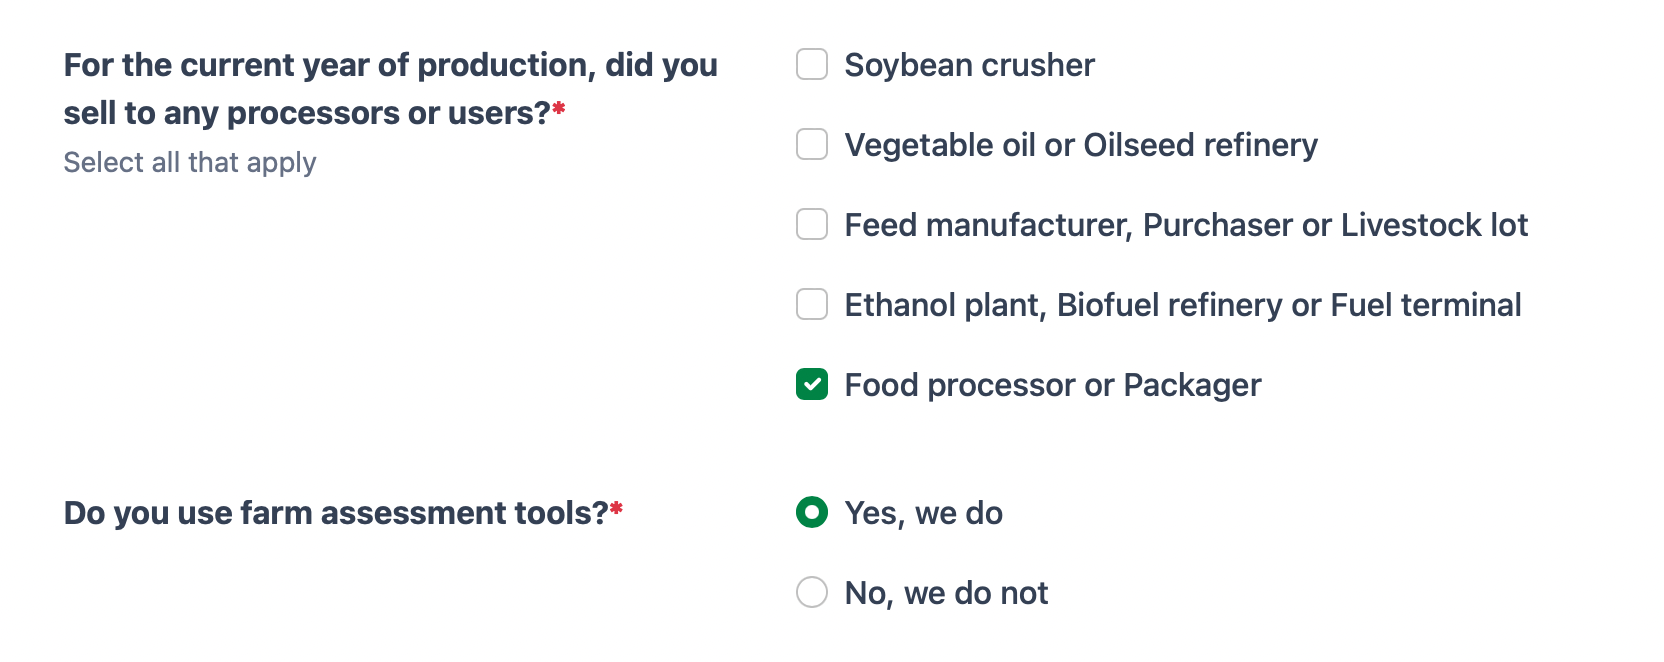
Task: Click the "Feed manufacturer, Purchaser or Livestock lot" label
Action: point(1186,225)
